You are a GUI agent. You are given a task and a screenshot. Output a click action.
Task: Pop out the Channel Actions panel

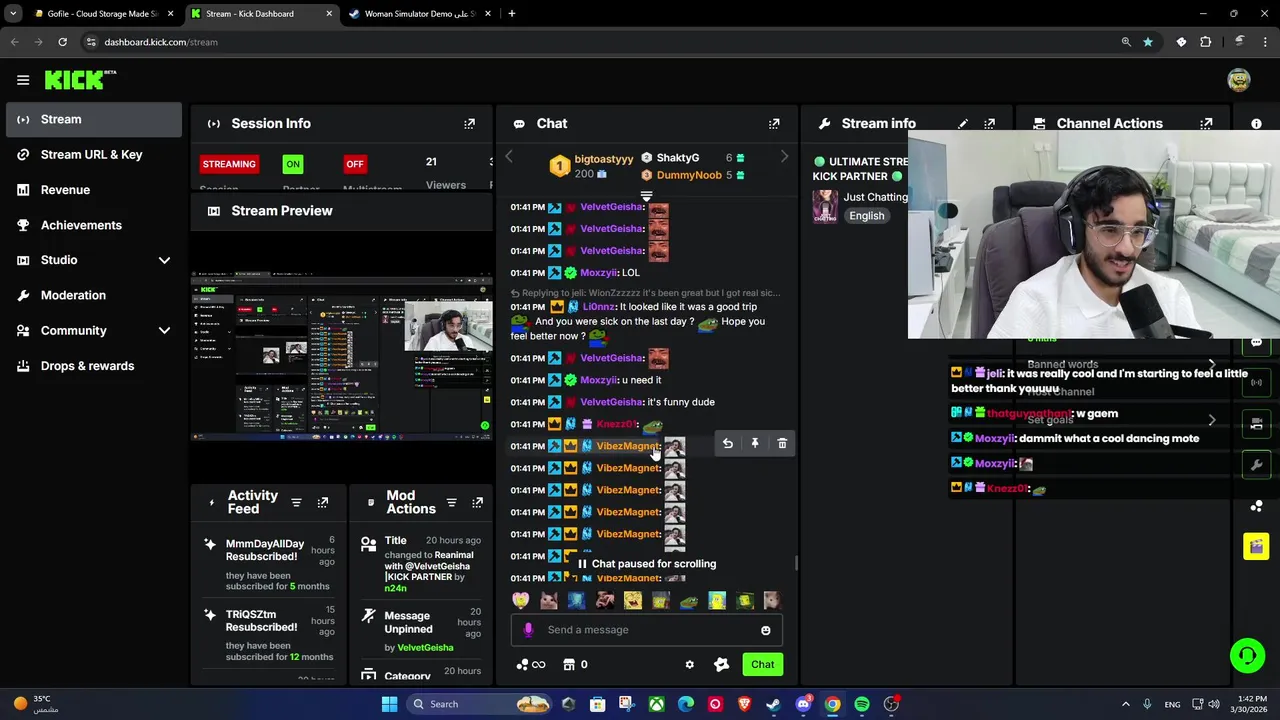click(x=1206, y=124)
